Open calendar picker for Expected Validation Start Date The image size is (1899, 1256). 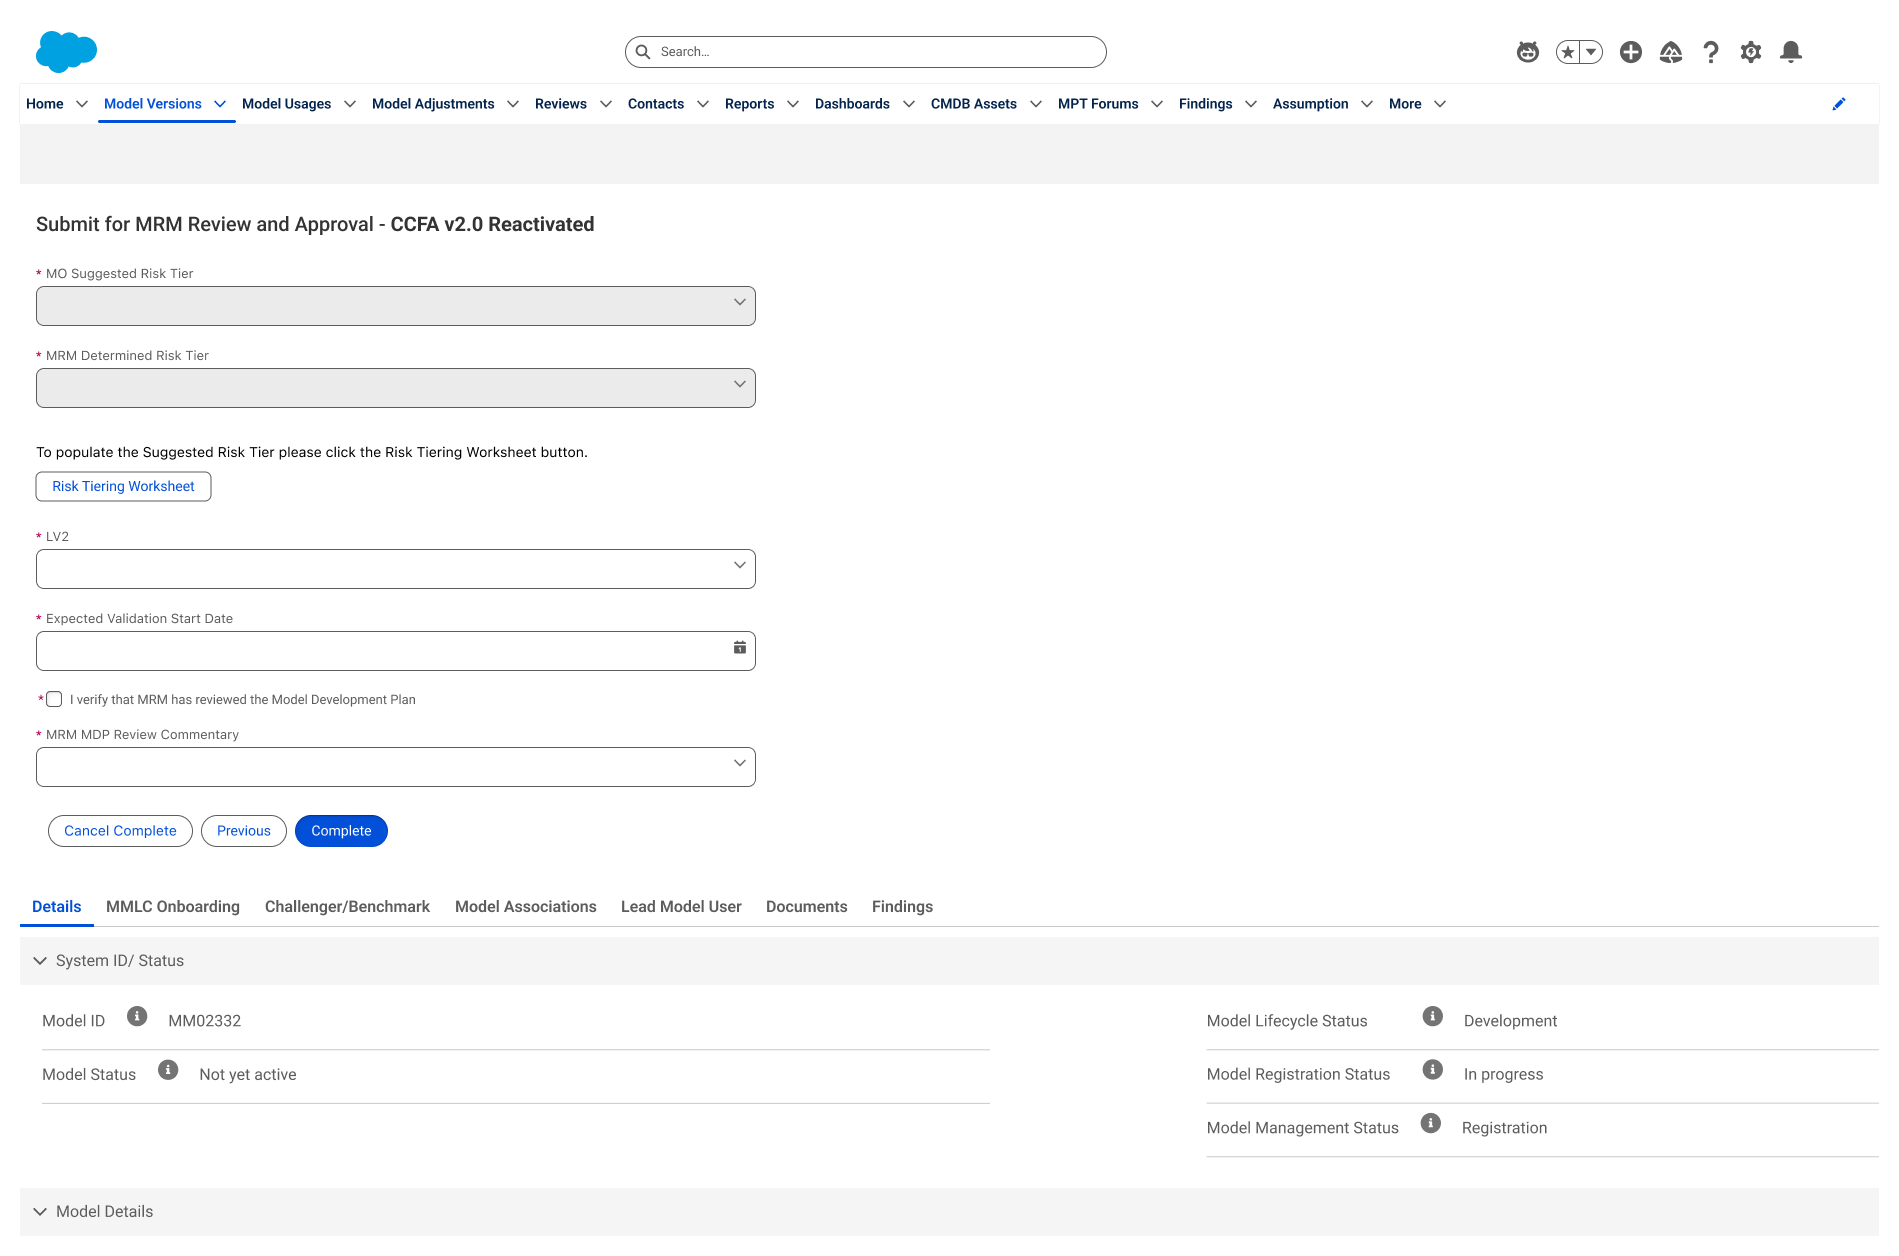pyautogui.click(x=740, y=648)
